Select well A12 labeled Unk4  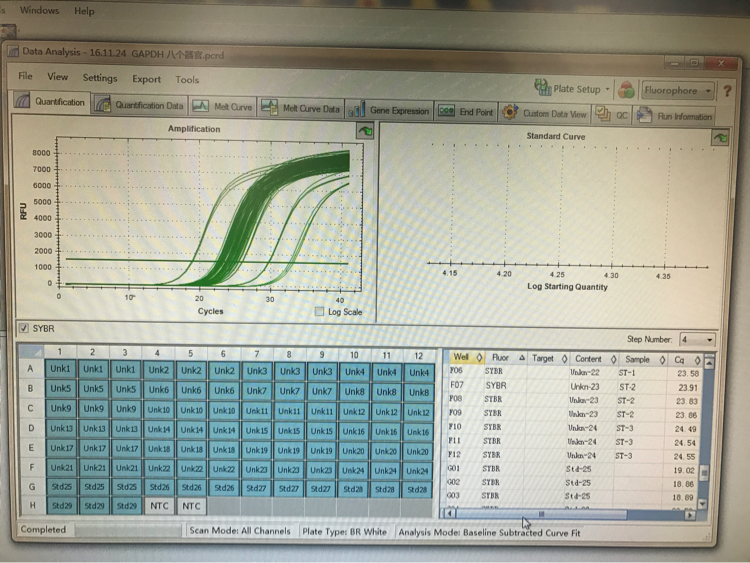coord(419,373)
